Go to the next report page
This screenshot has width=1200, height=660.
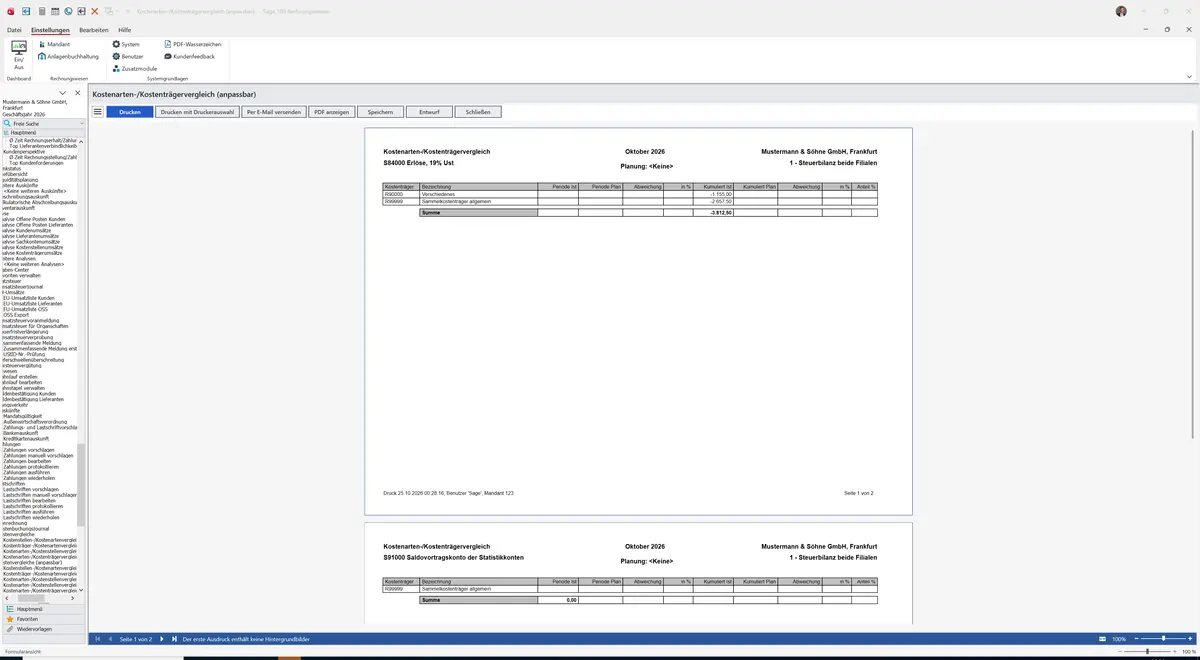[162, 638]
